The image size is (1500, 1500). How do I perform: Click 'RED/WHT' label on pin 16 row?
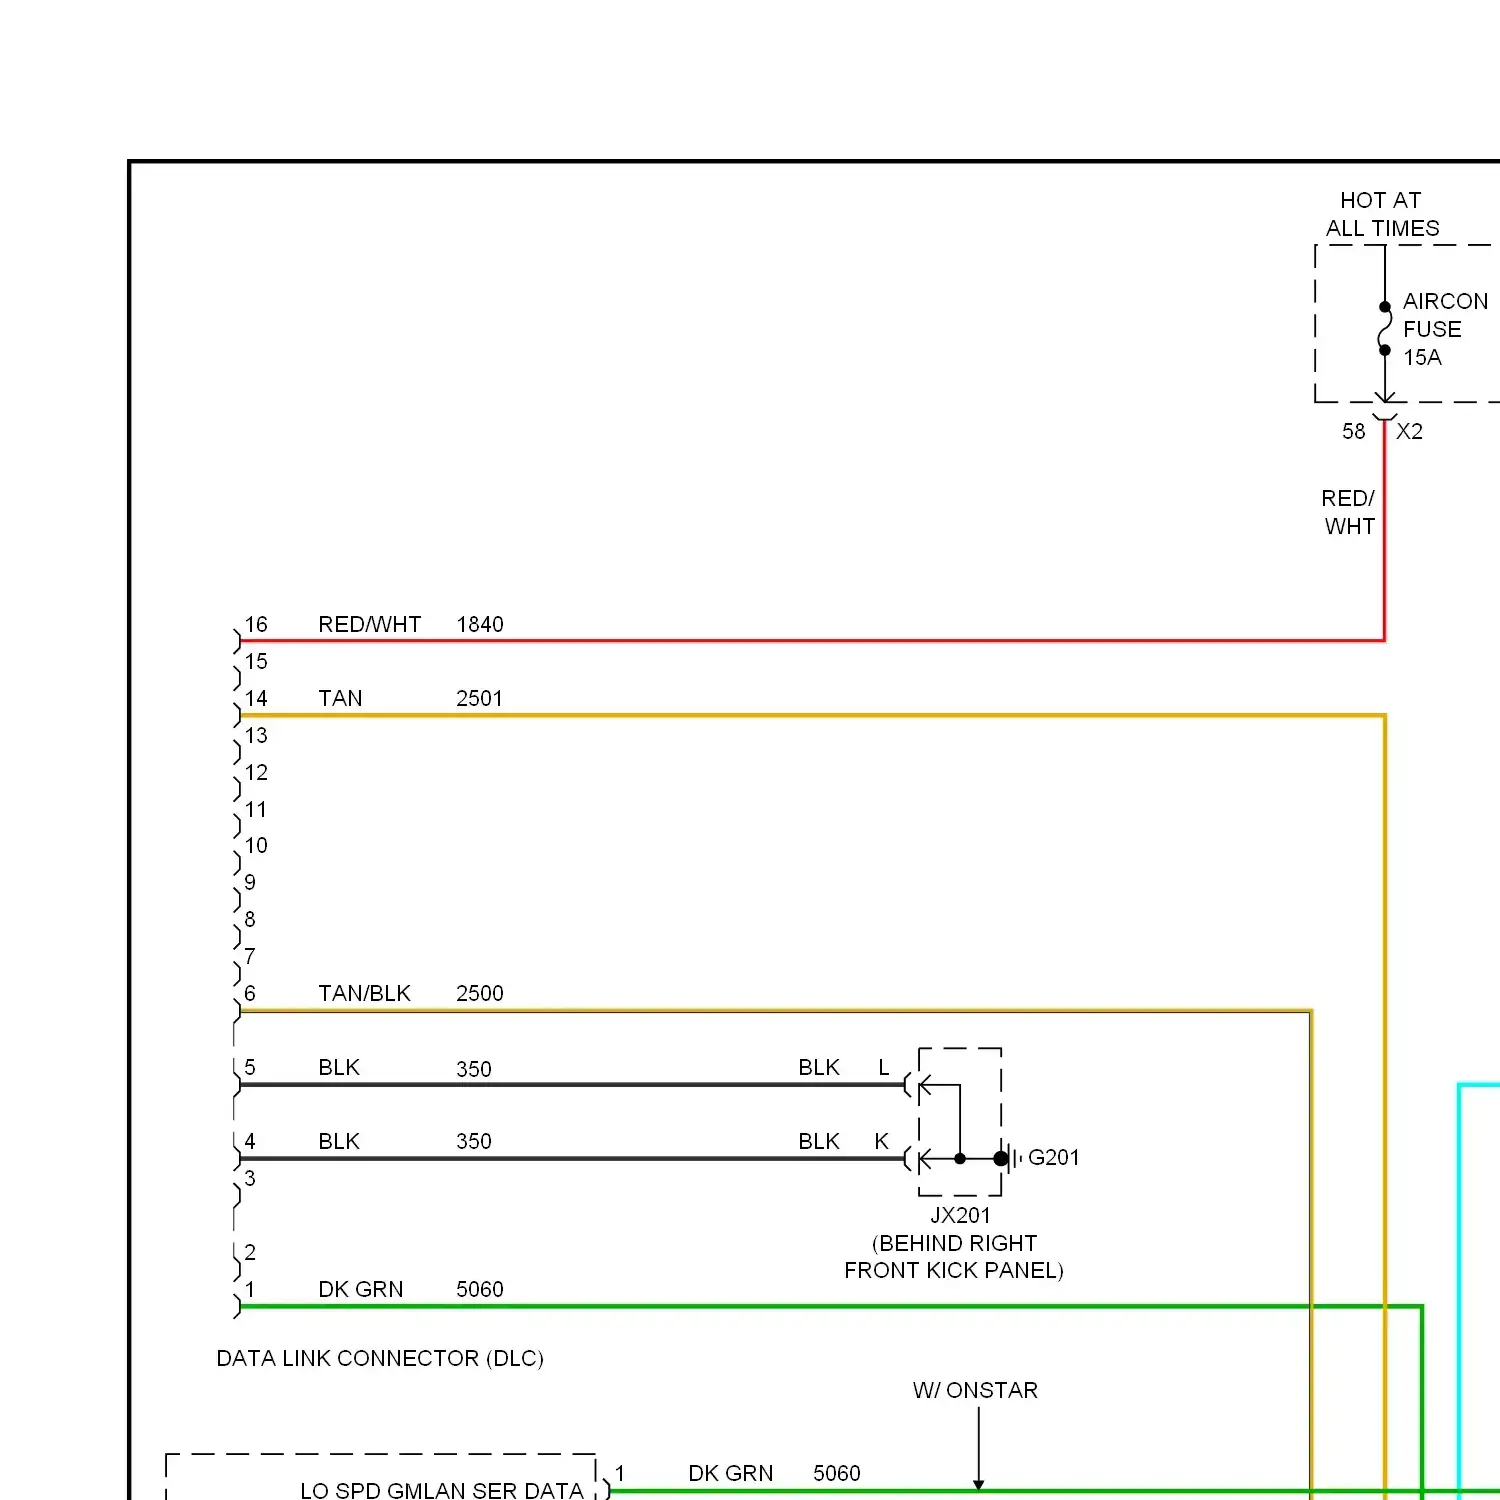[369, 624]
